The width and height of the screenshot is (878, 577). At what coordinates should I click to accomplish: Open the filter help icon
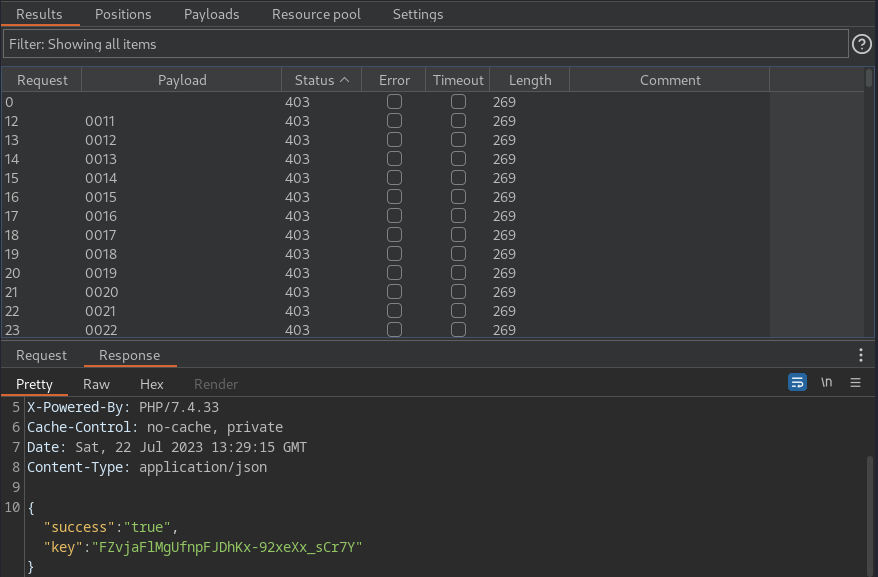click(x=862, y=44)
